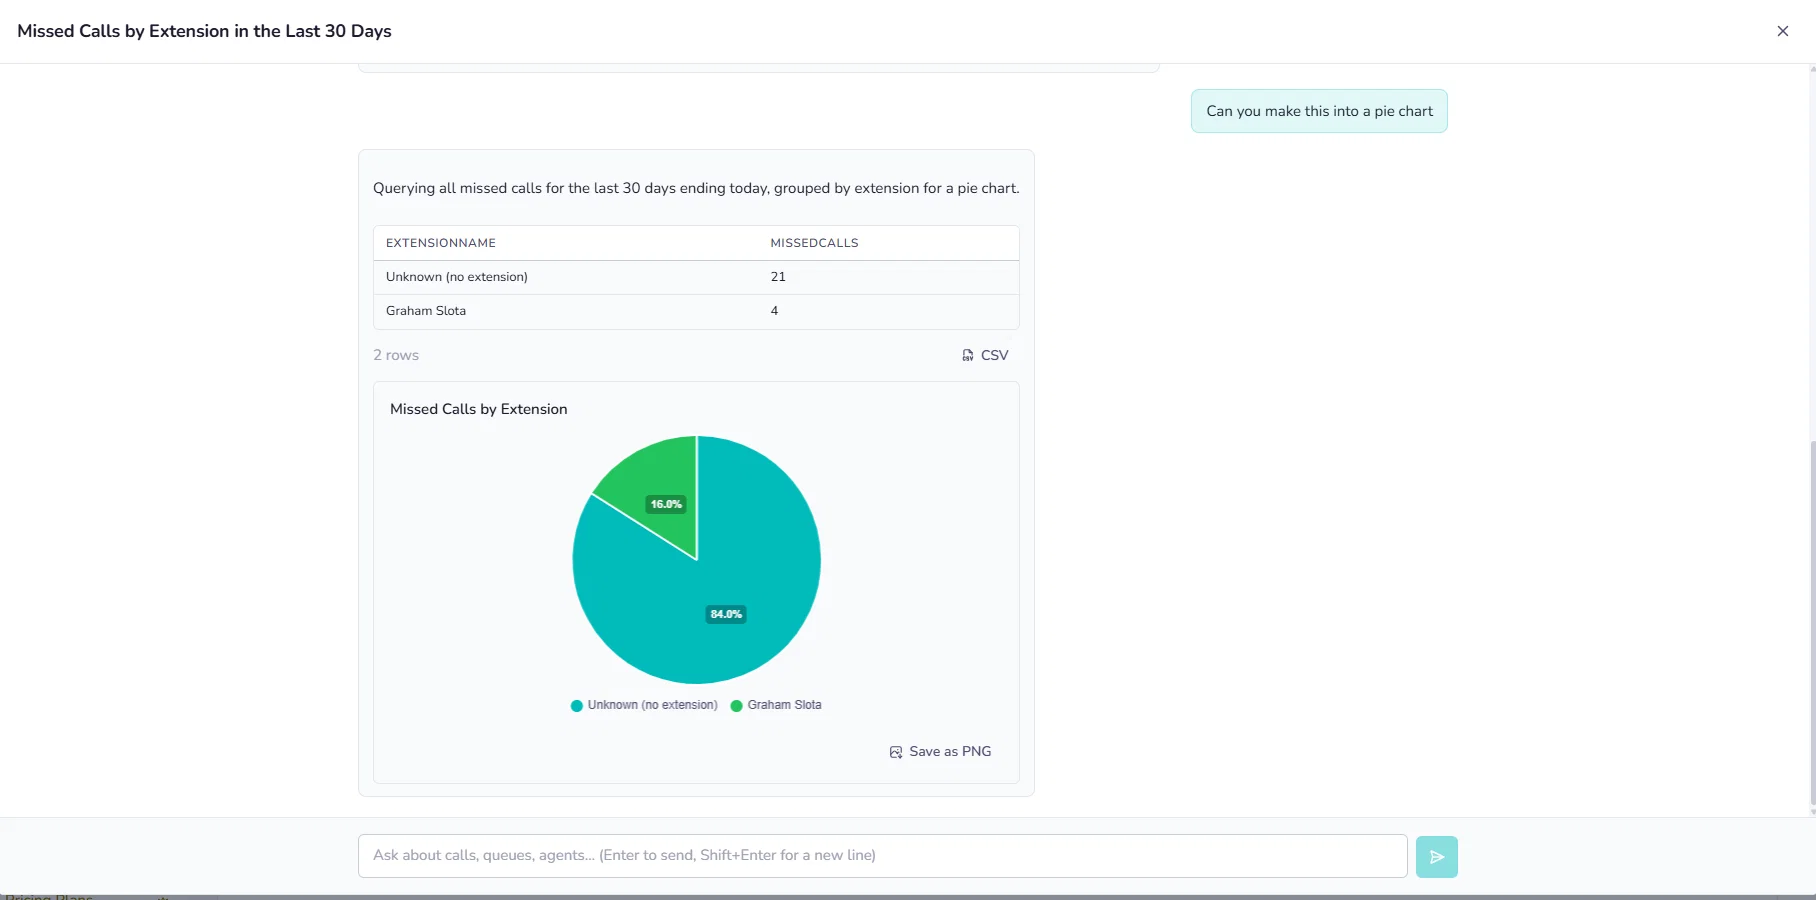Select the Unknown (no extension) table row

pos(696,277)
